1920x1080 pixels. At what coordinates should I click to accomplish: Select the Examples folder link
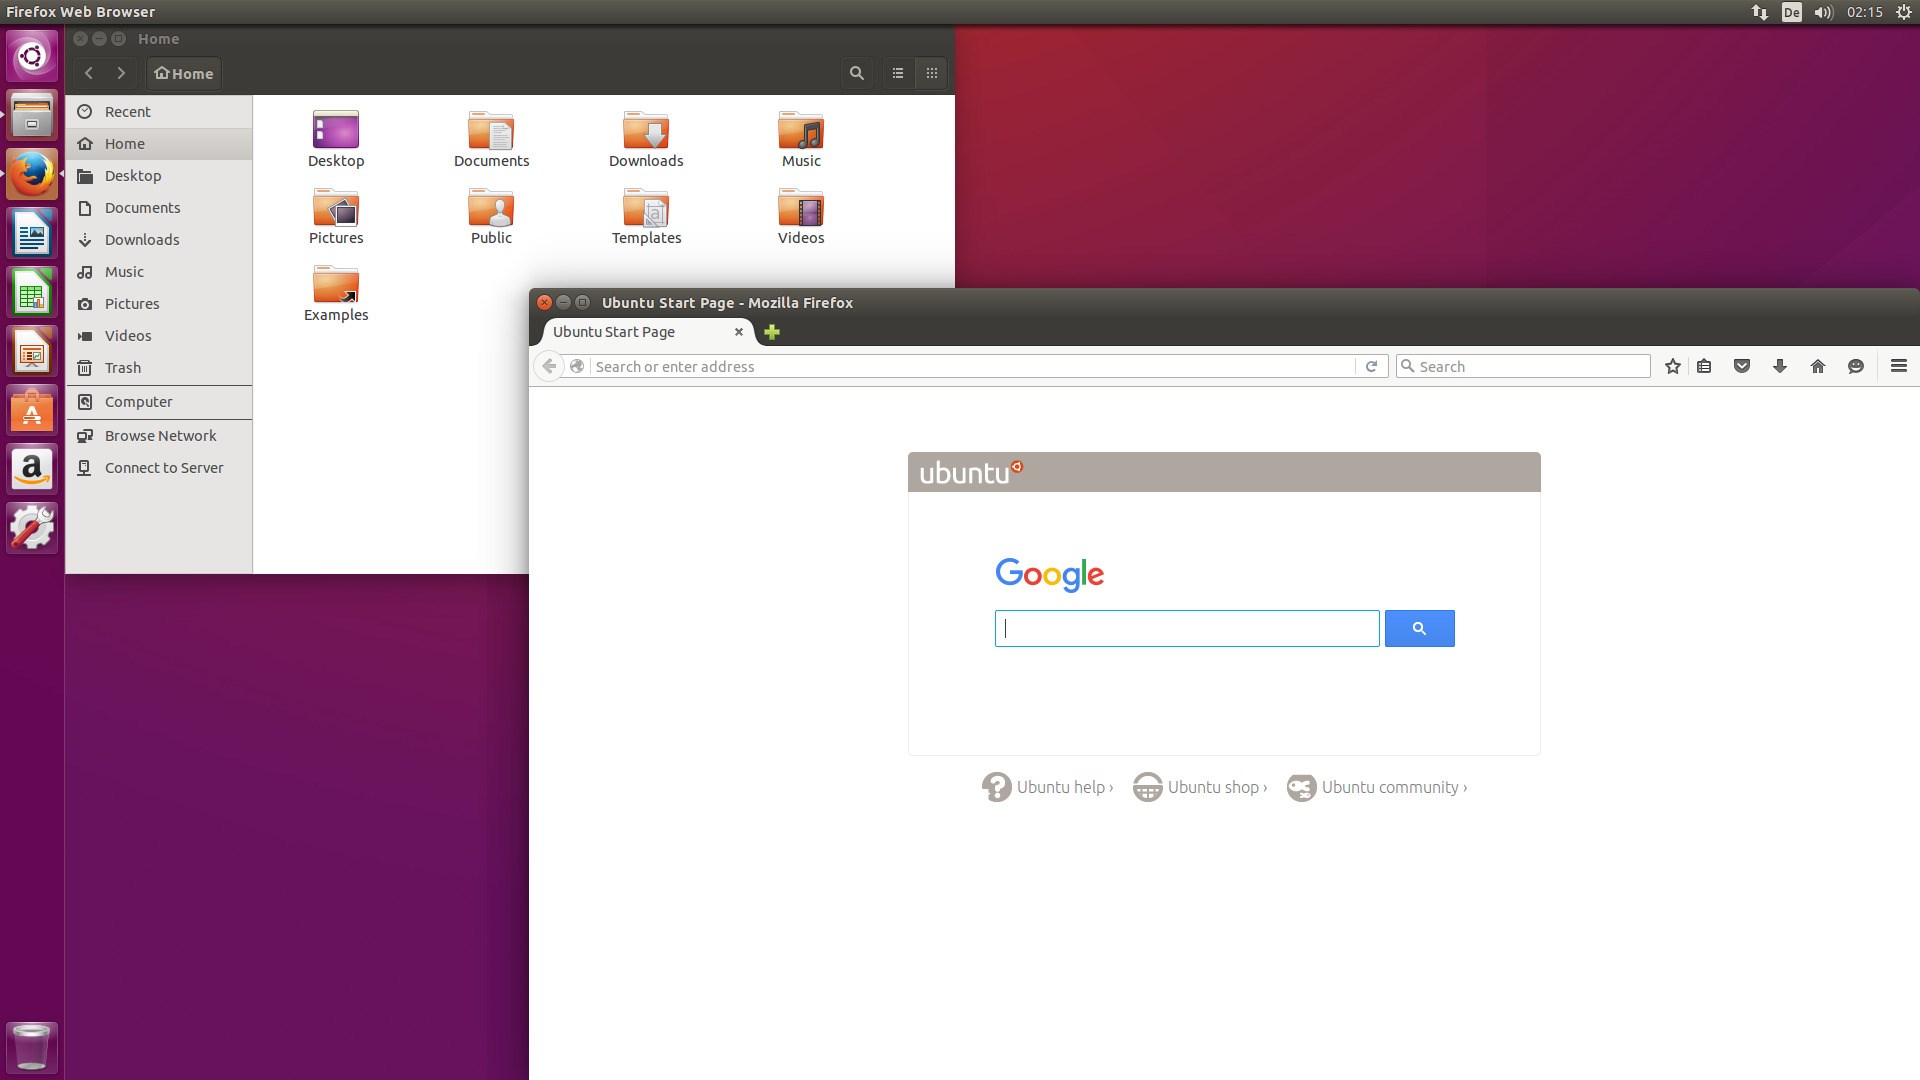336,294
